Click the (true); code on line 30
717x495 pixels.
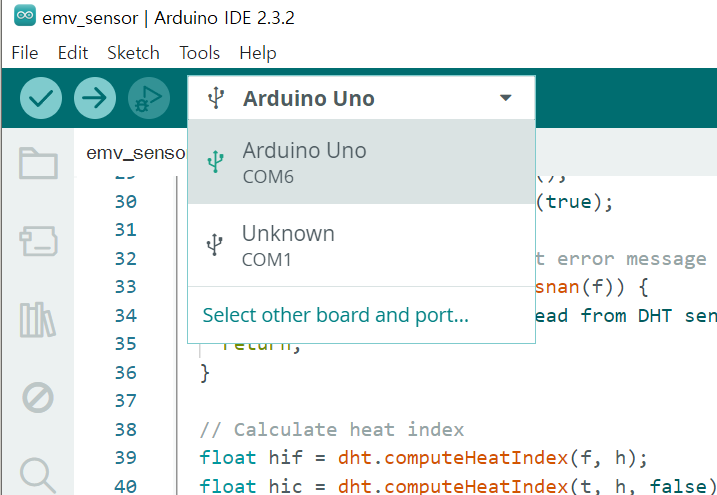(574, 202)
